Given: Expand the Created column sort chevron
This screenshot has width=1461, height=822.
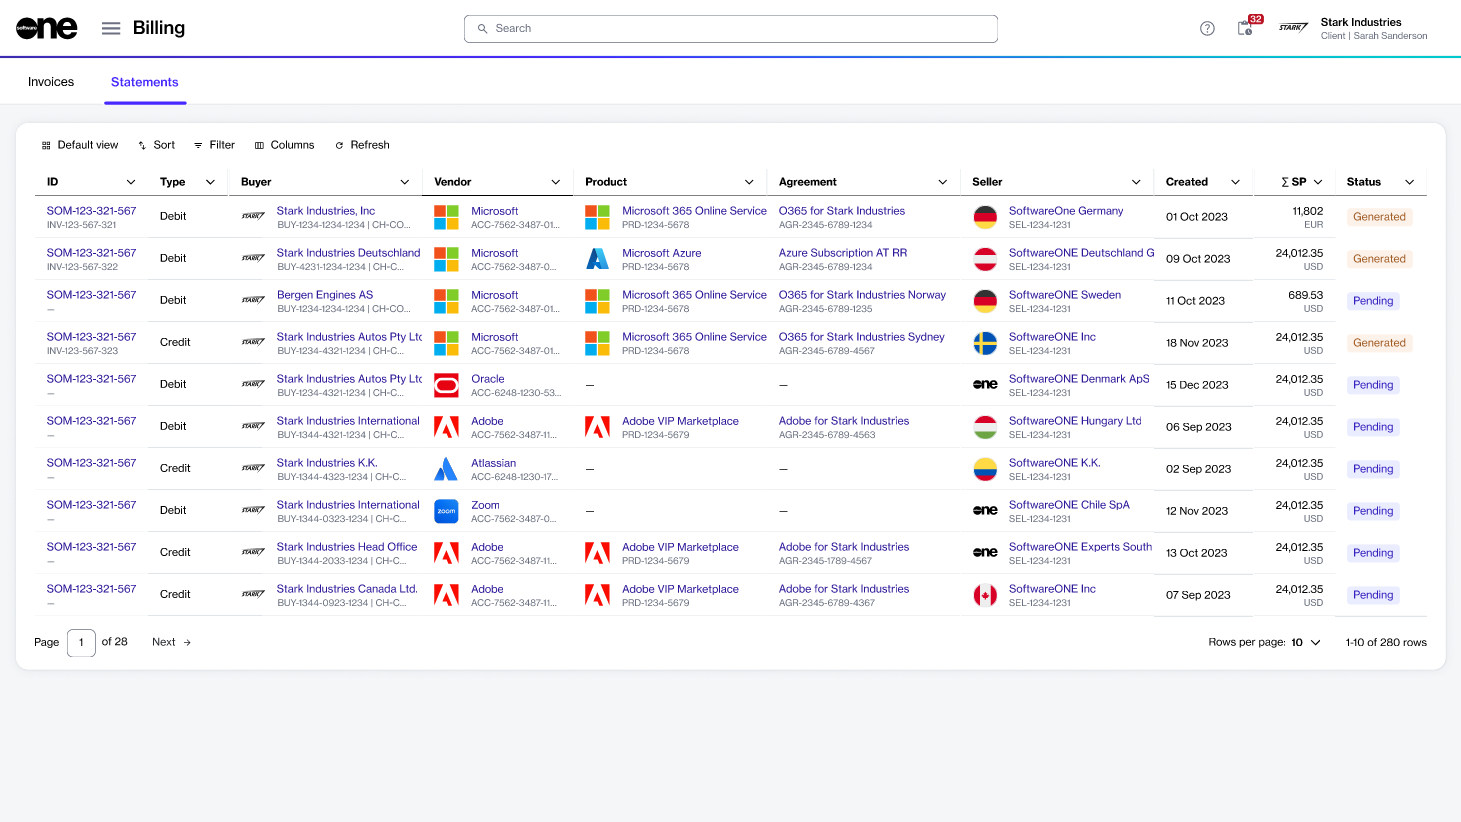Looking at the screenshot, I should tap(1235, 182).
